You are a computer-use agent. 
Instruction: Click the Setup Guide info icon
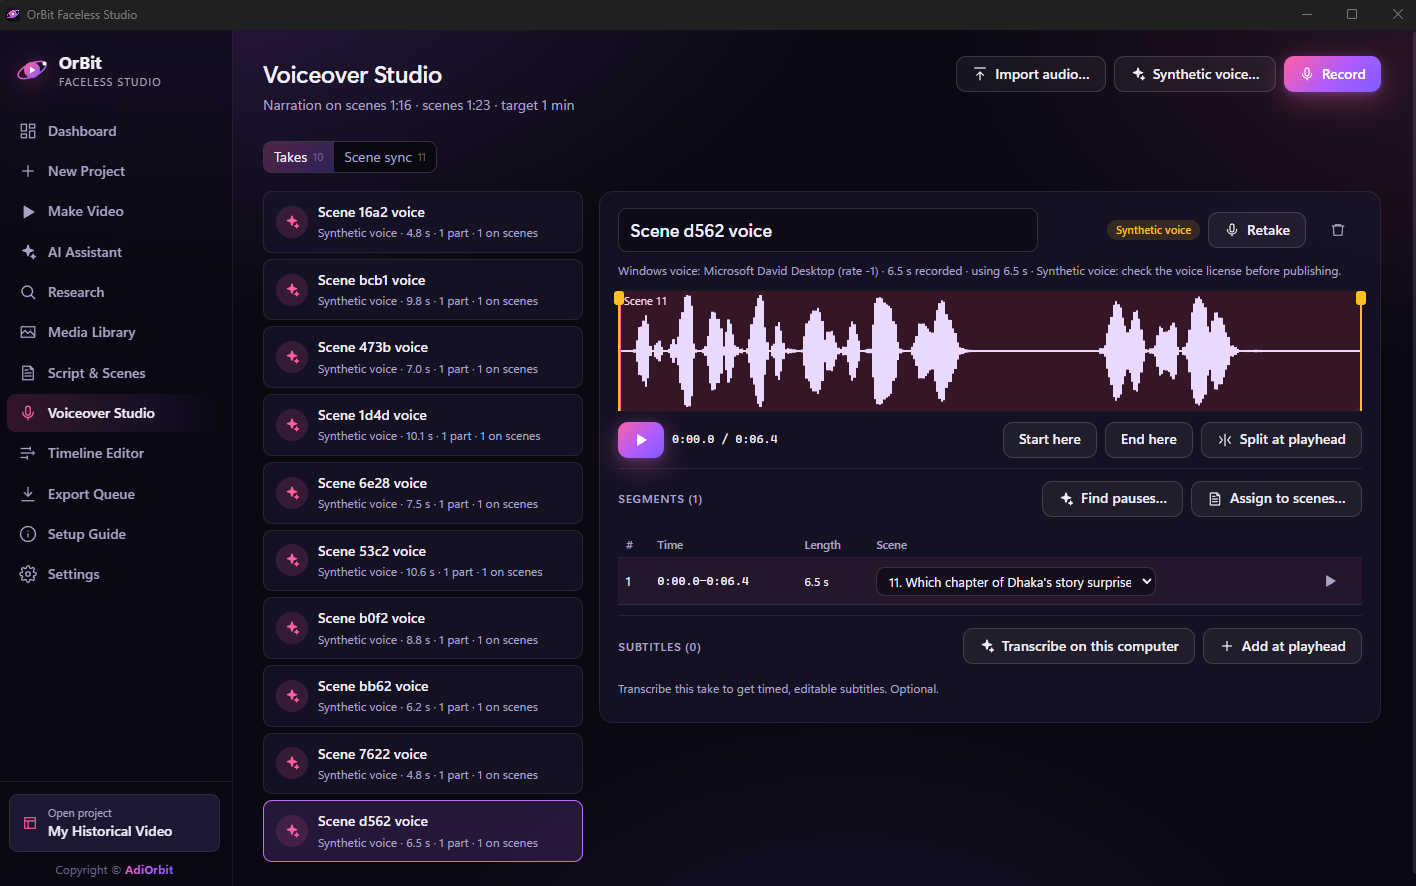(28, 534)
